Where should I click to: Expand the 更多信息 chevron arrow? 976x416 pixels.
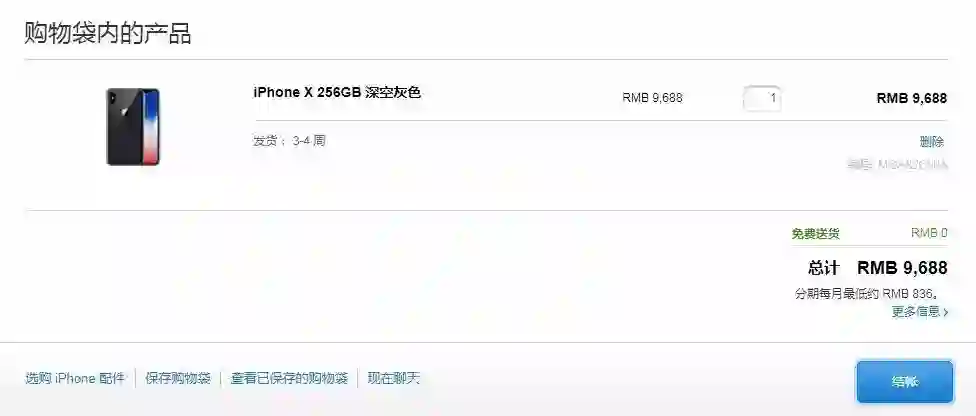click(946, 312)
